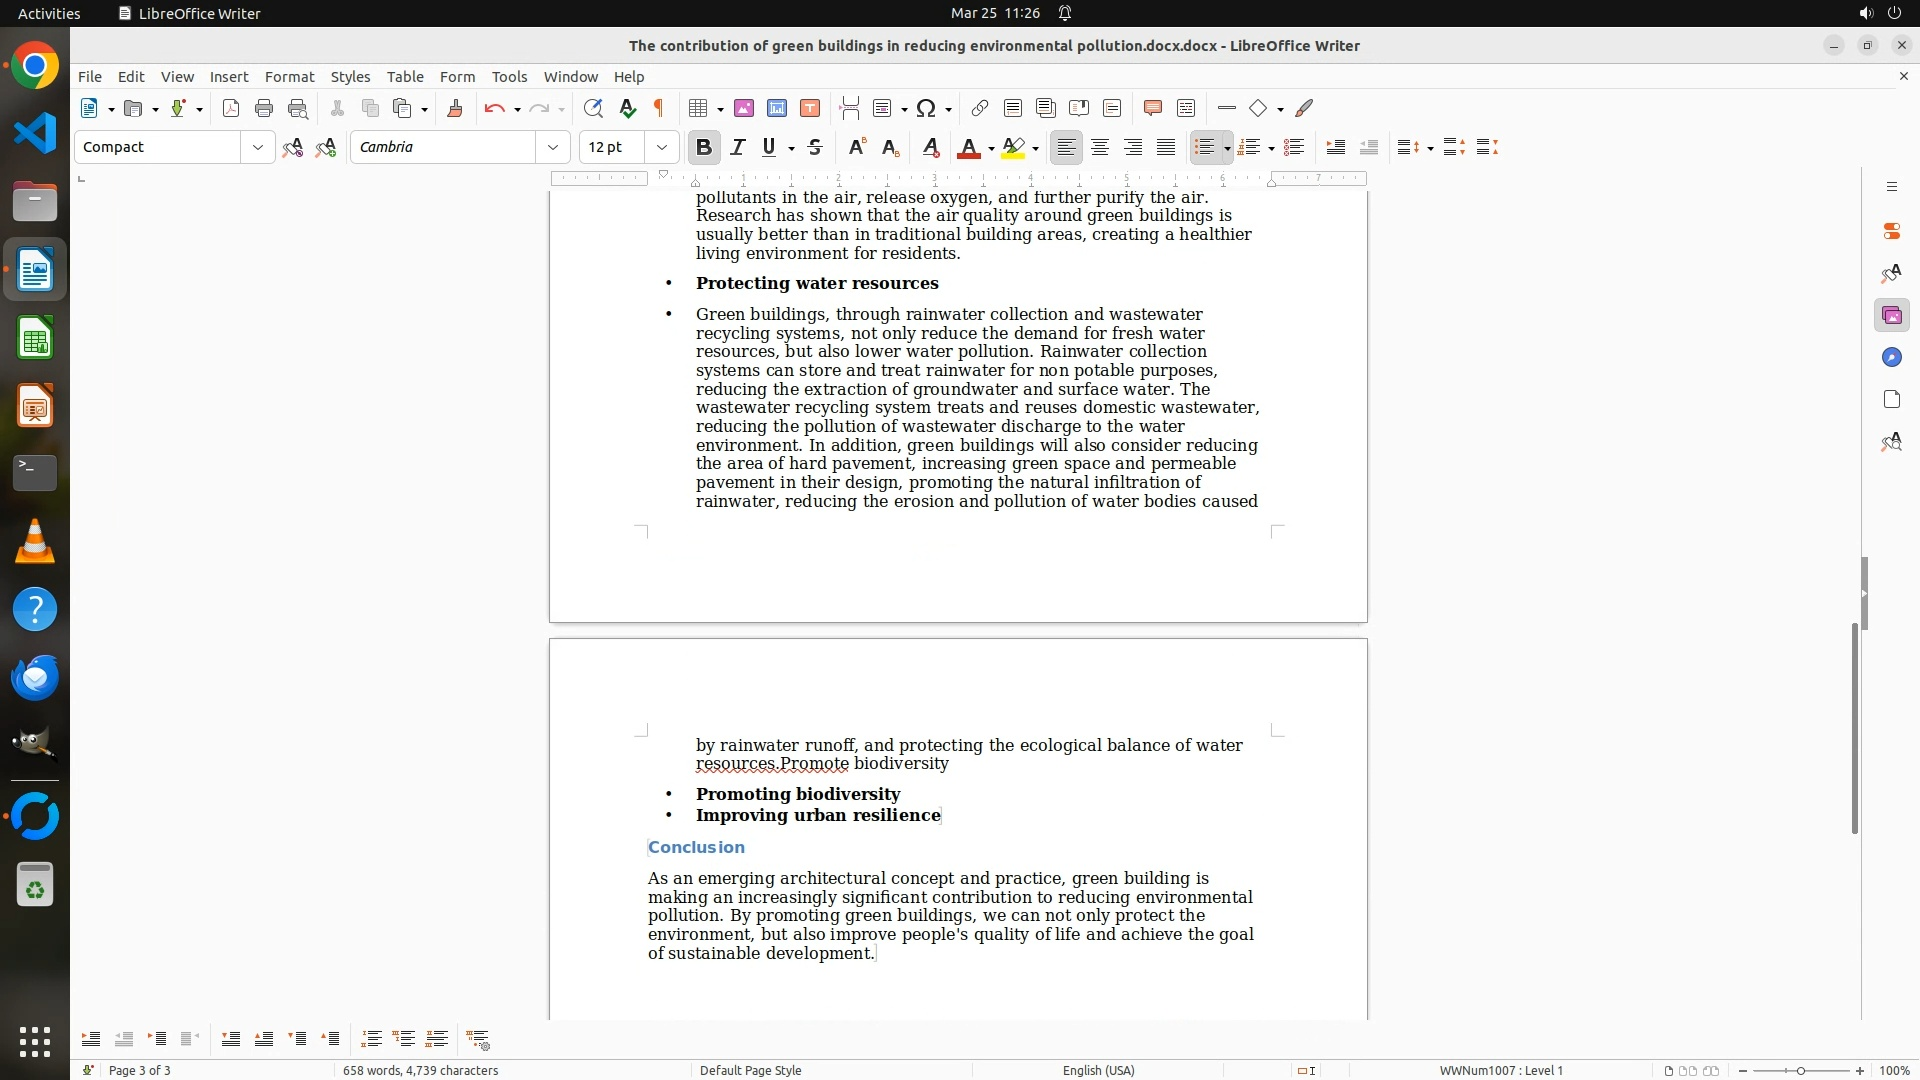Click the Insert Hyperlink icon
The image size is (1920, 1080).
[980, 109]
